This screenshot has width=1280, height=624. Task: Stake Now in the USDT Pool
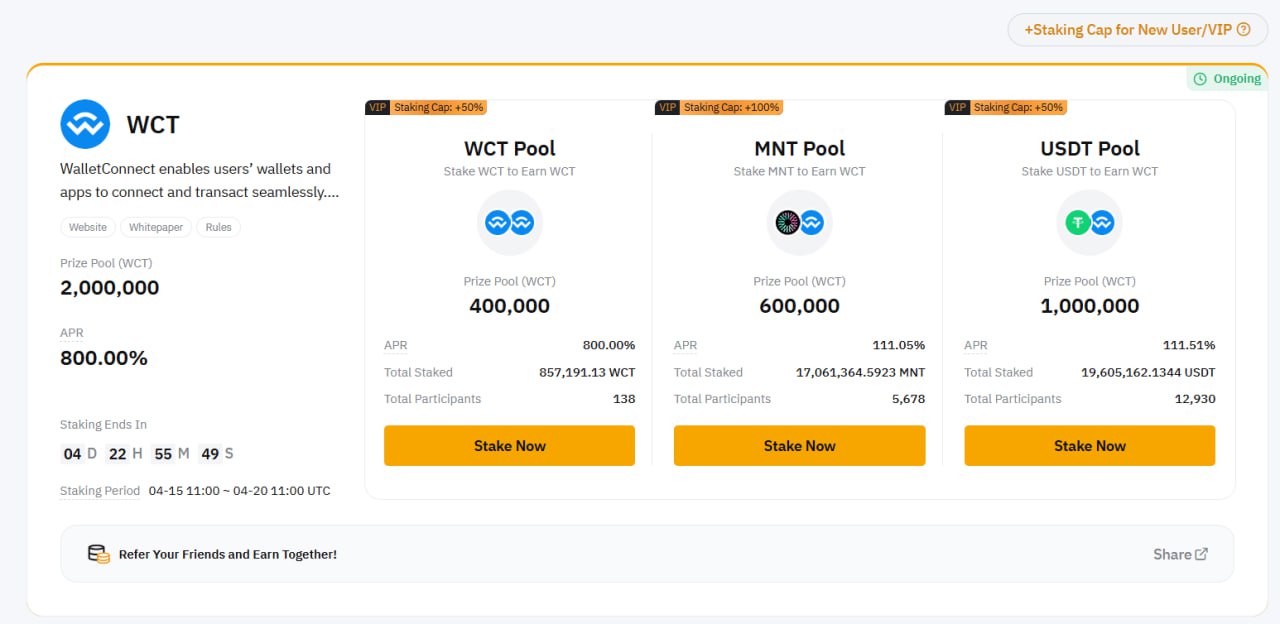pyautogui.click(x=1090, y=446)
